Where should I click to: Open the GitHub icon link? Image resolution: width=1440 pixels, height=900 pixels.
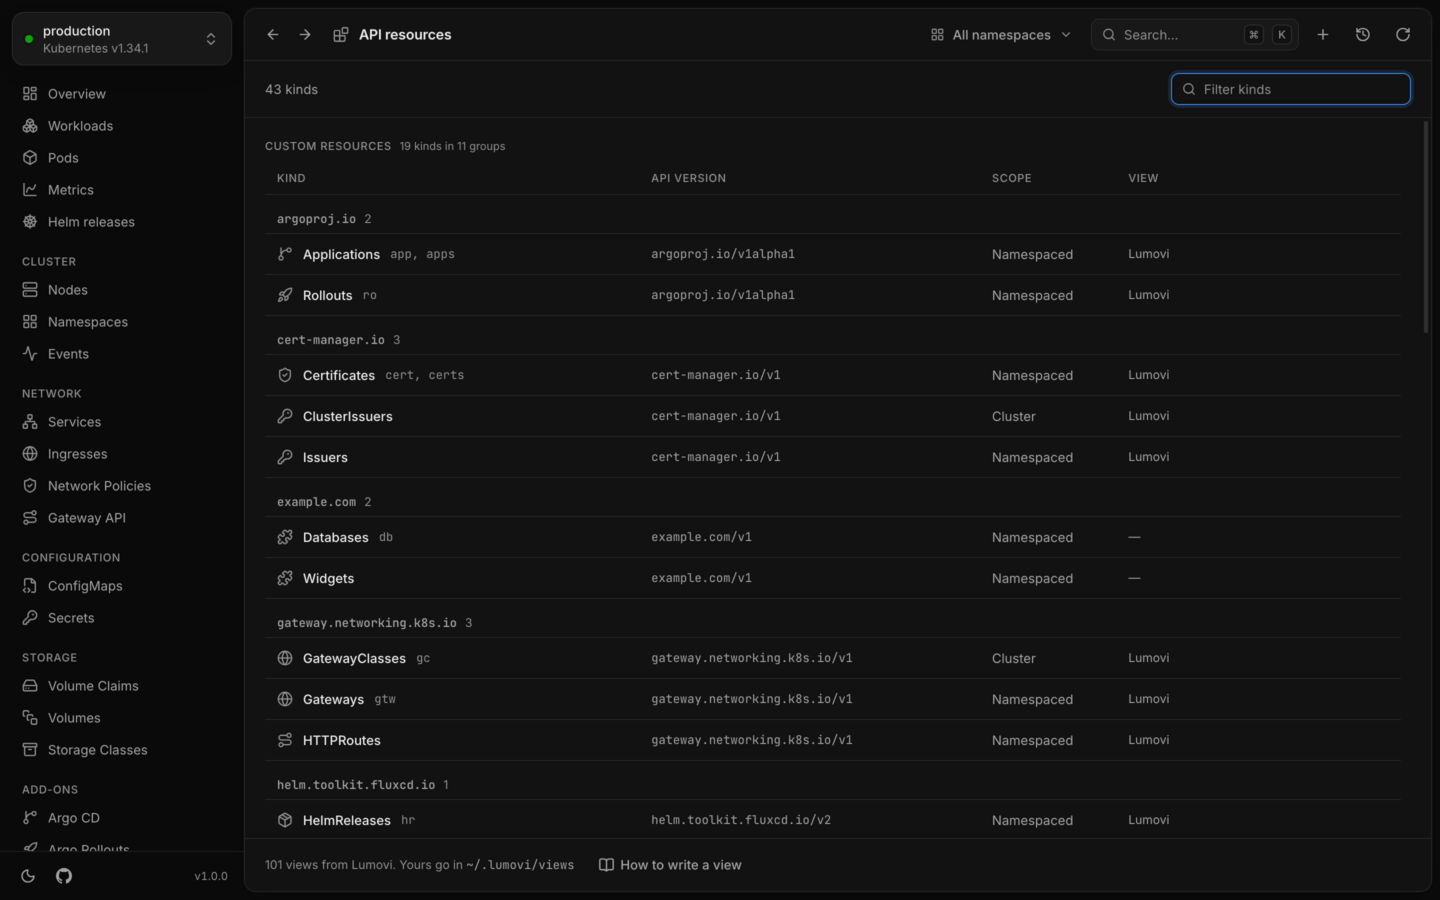64,876
